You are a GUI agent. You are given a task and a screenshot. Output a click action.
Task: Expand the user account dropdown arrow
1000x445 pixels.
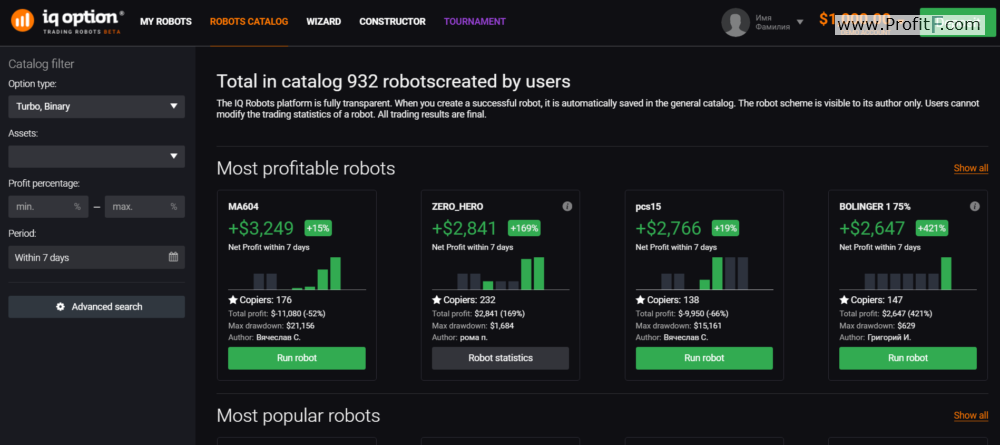click(x=800, y=22)
